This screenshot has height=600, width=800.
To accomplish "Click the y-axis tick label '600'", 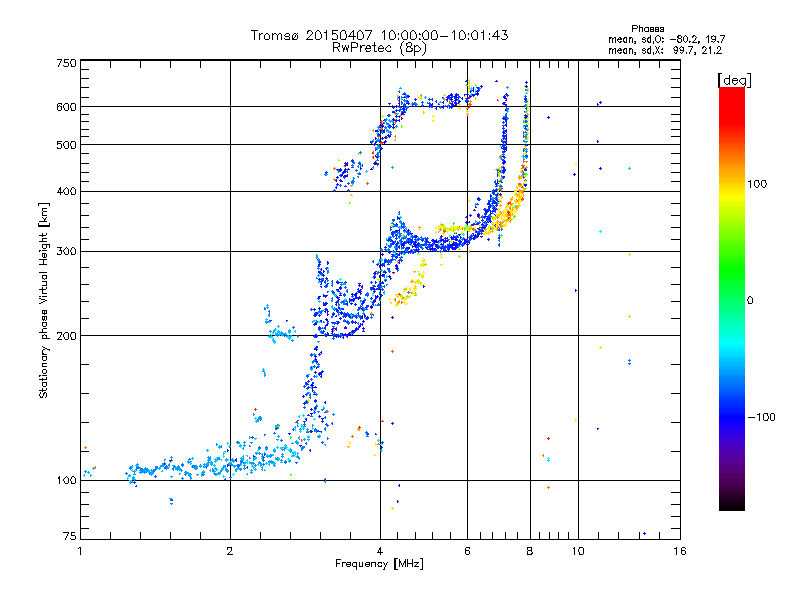I will tap(67, 107).
